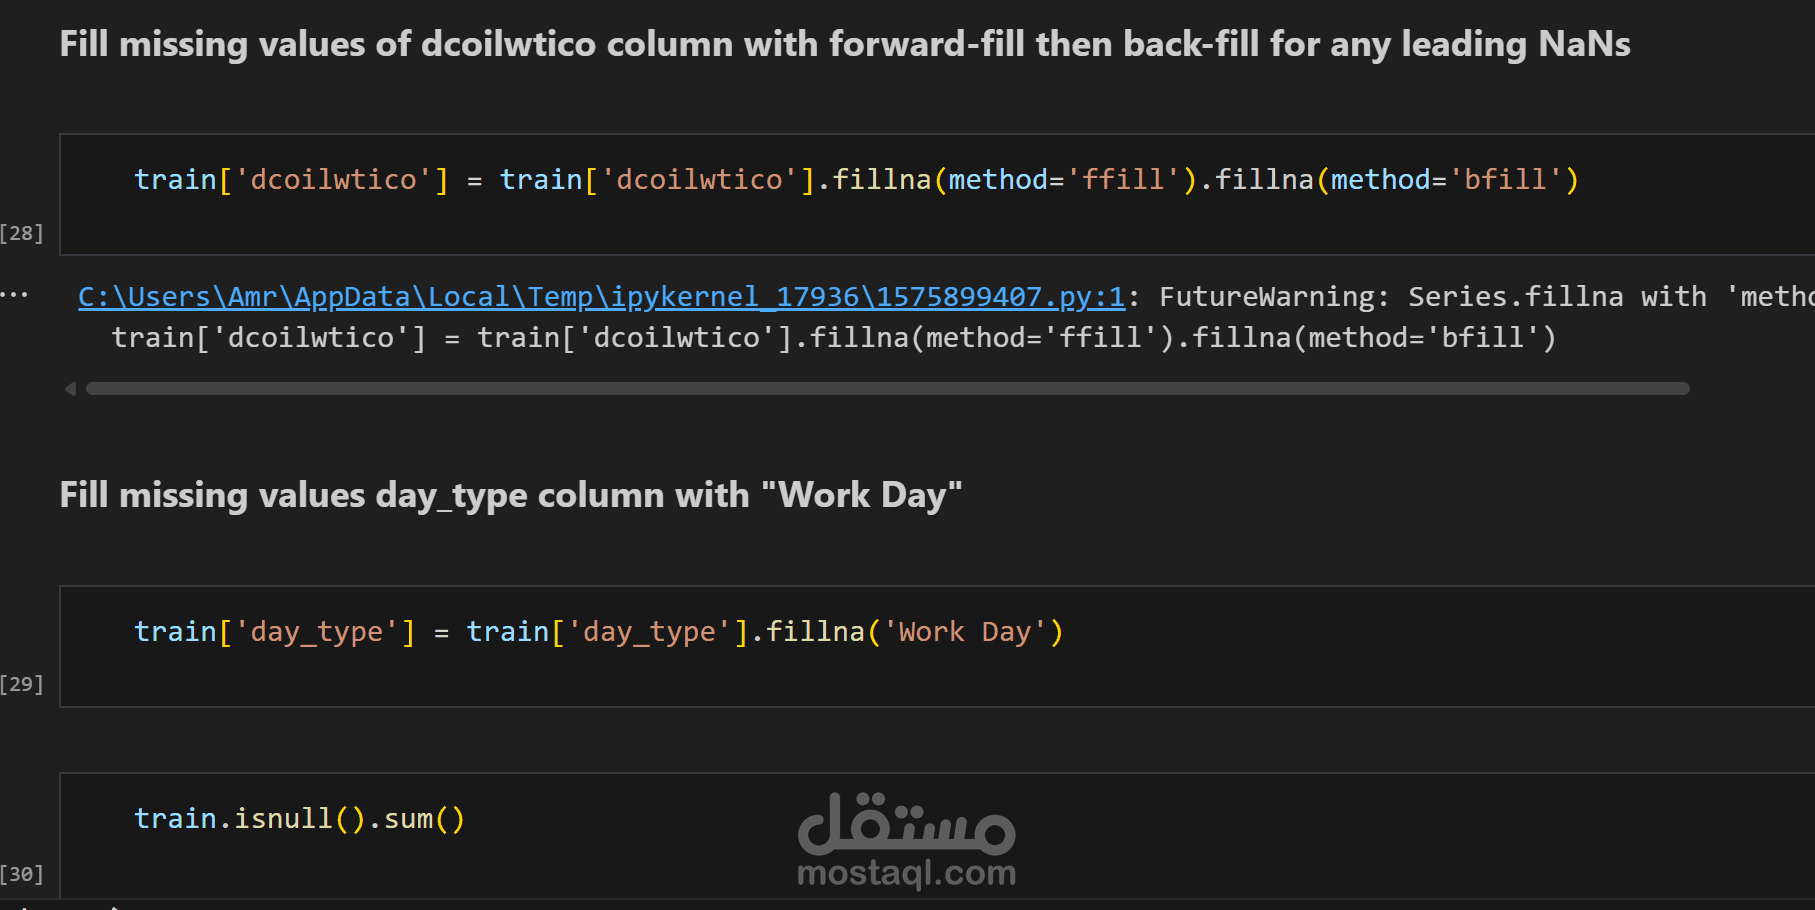Image resolution: width=1815 pixels, height=910 pixels.
Task: Place cursor on sum() in cell 30
Action: click(x=424, y=819)
